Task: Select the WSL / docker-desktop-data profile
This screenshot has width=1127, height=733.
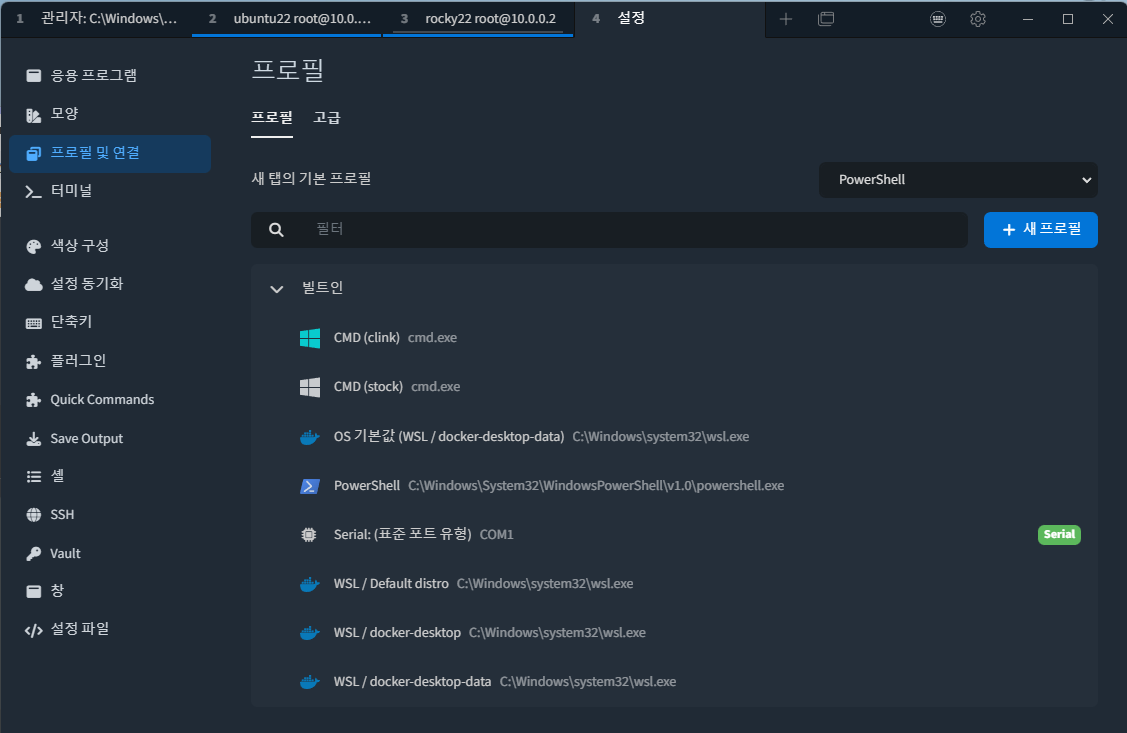Action: (x=674, y=681)
